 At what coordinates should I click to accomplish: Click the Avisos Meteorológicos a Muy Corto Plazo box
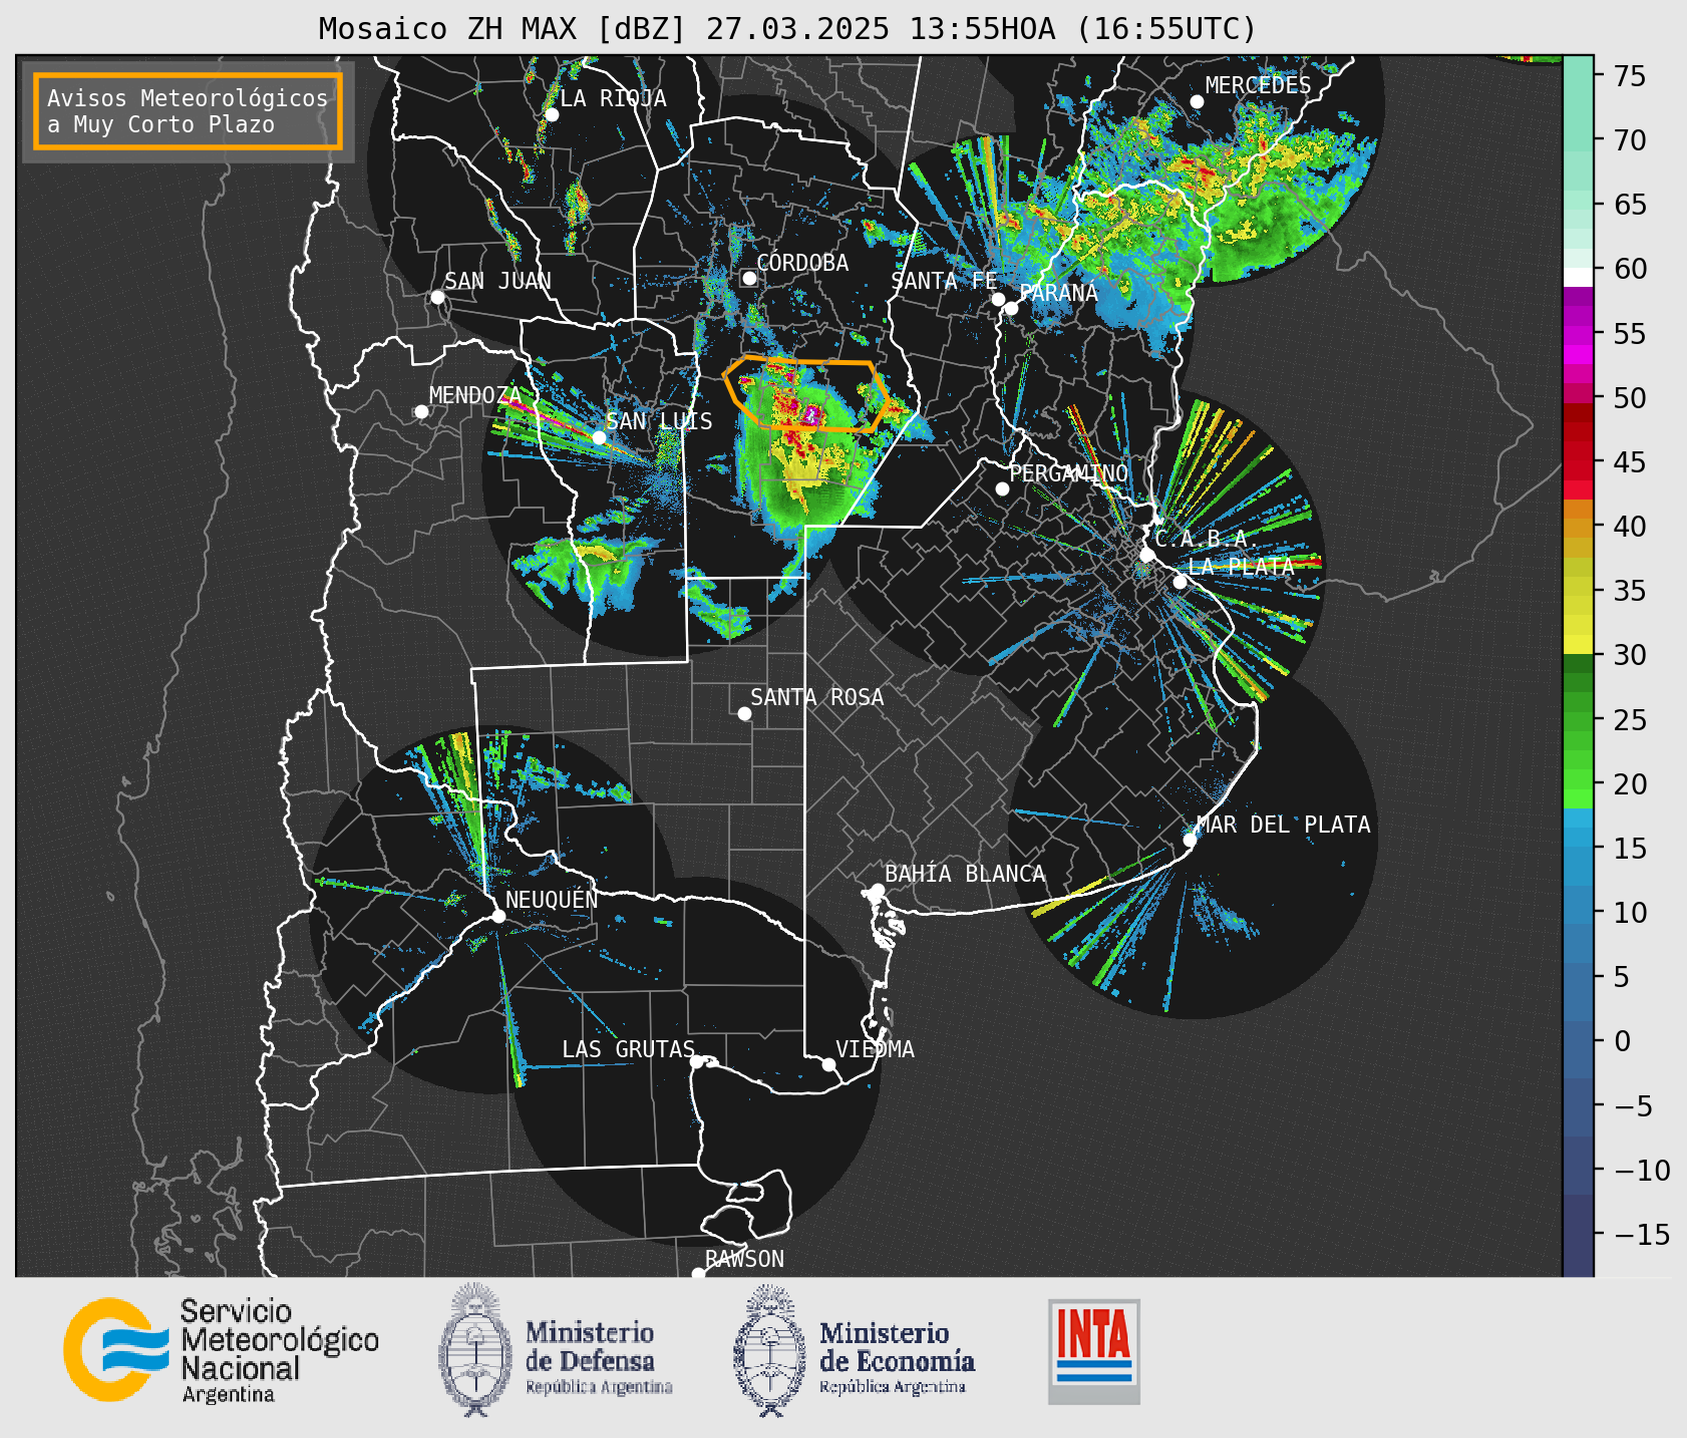pos(188,111)
